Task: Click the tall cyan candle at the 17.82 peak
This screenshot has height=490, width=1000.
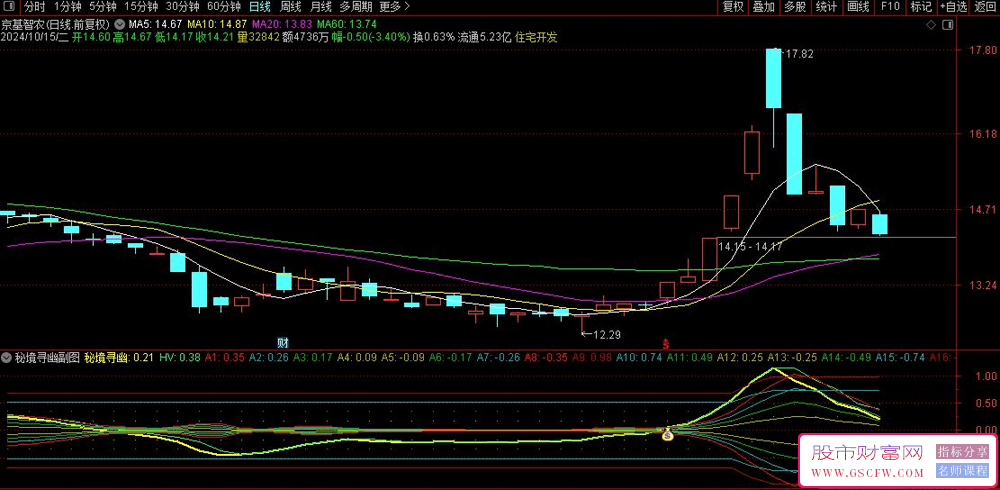Action: click(x=774, y=78)
